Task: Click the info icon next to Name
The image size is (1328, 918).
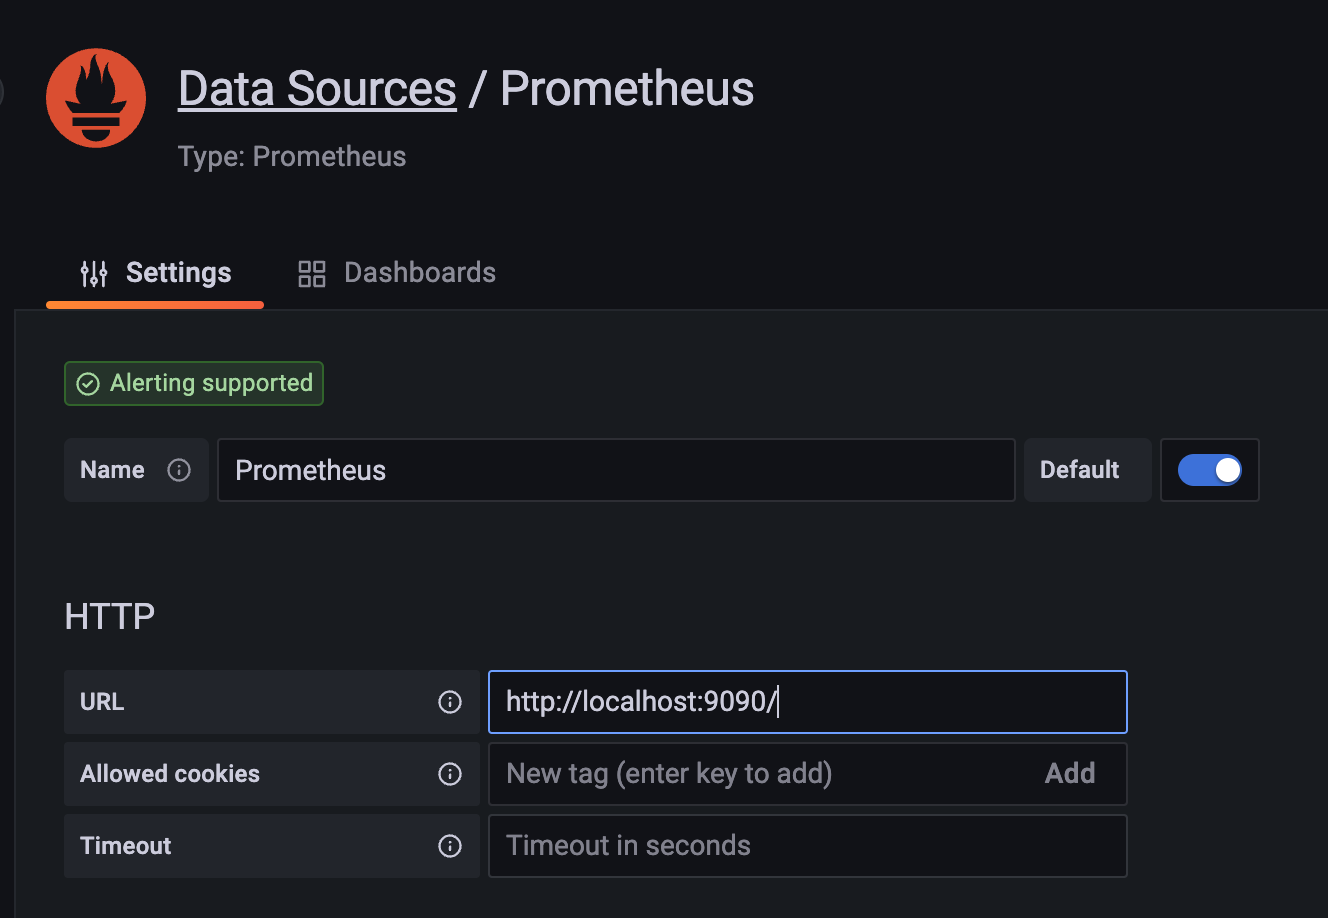Action: click(179, 470)
